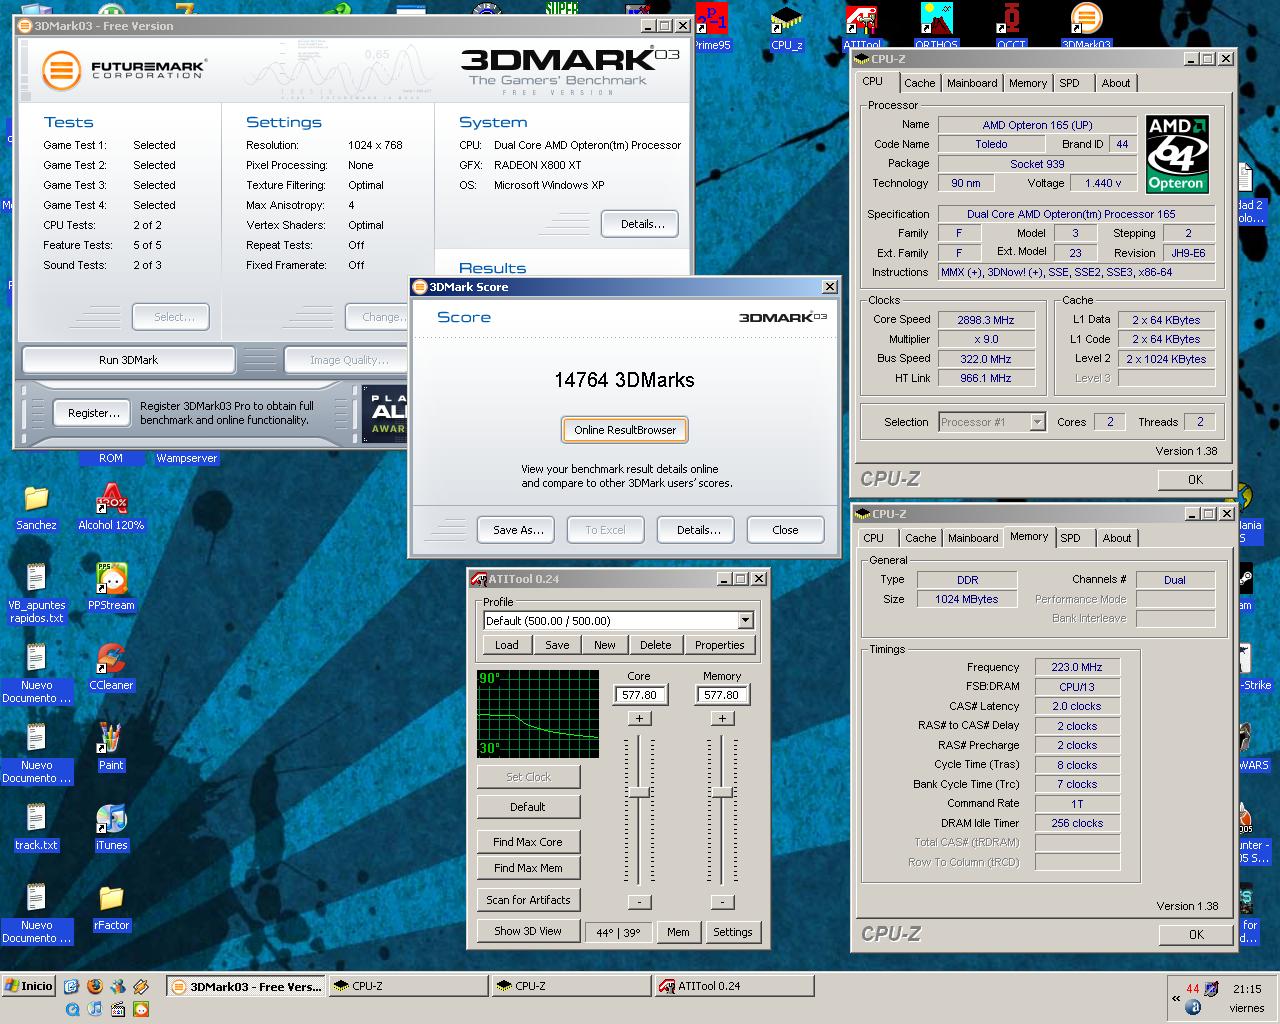Launch Firefox from the quick launch bar
1280x1024 pixels.
tap(95, 986)
